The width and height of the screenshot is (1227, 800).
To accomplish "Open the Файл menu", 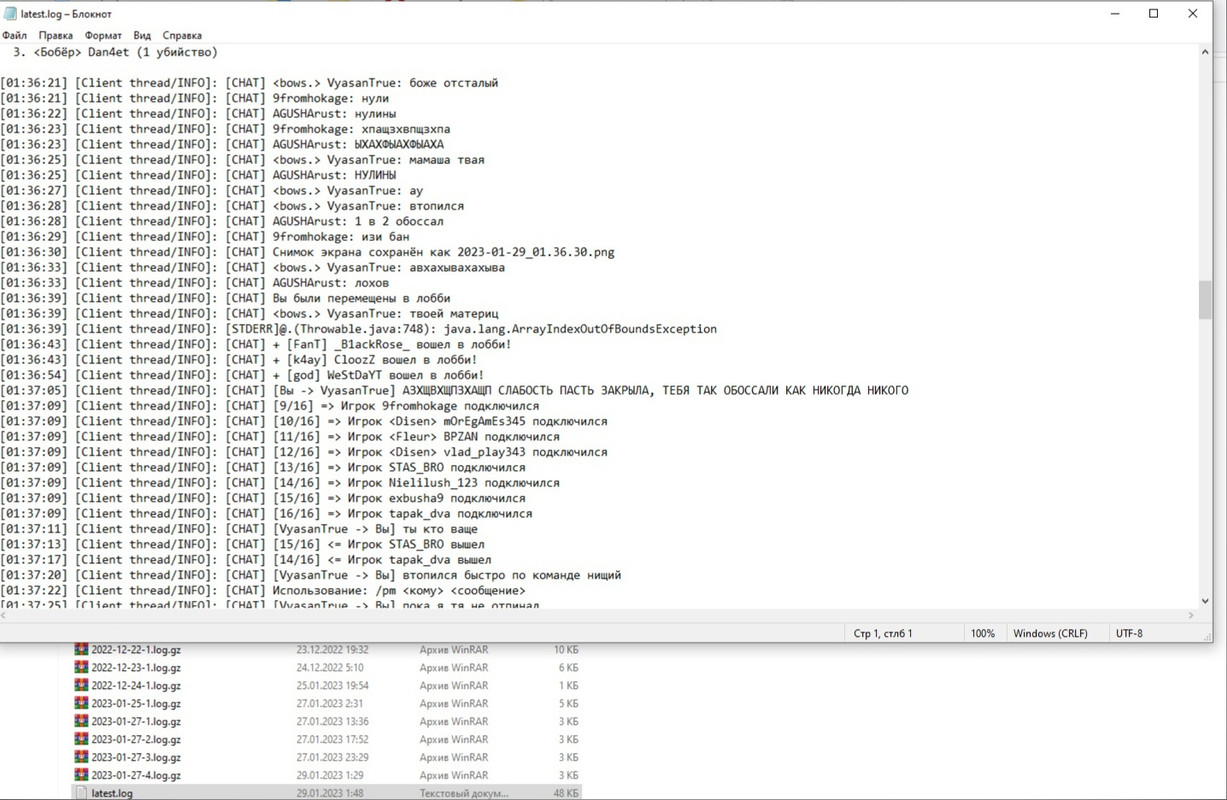I will click(x=15, y=35).
